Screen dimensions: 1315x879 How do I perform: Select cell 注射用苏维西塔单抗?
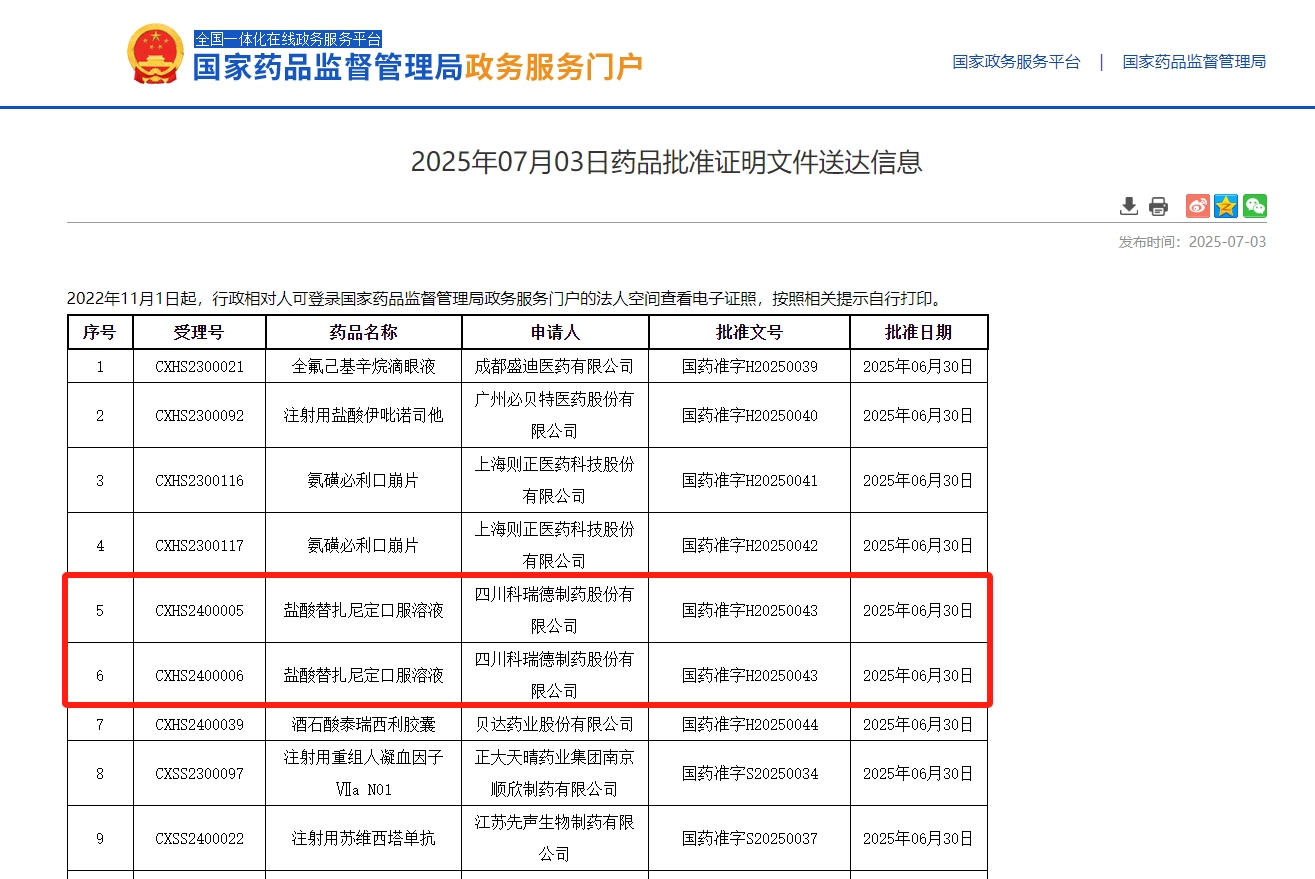pos(363,838)
